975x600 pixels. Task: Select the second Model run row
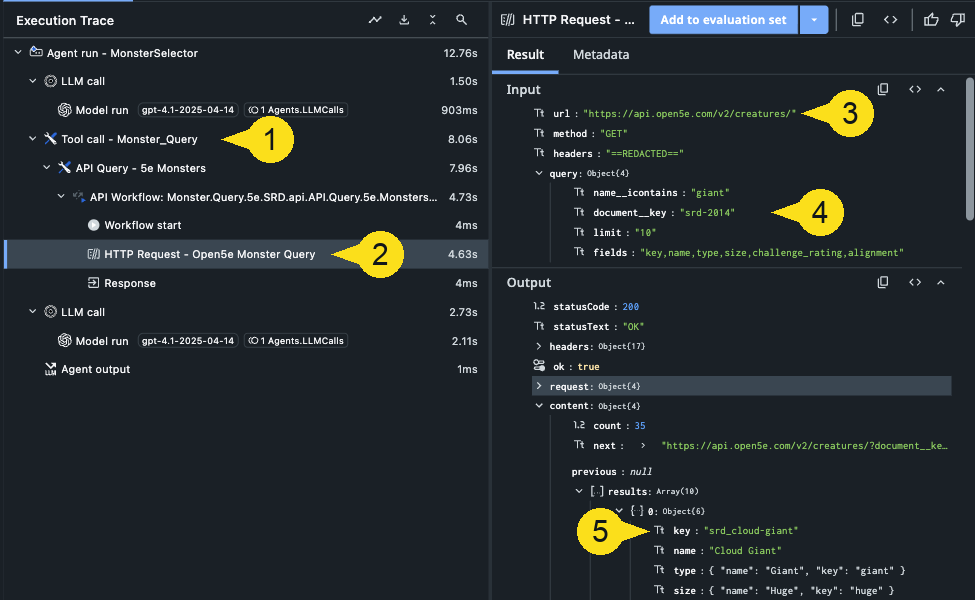[x=246, y=341]
